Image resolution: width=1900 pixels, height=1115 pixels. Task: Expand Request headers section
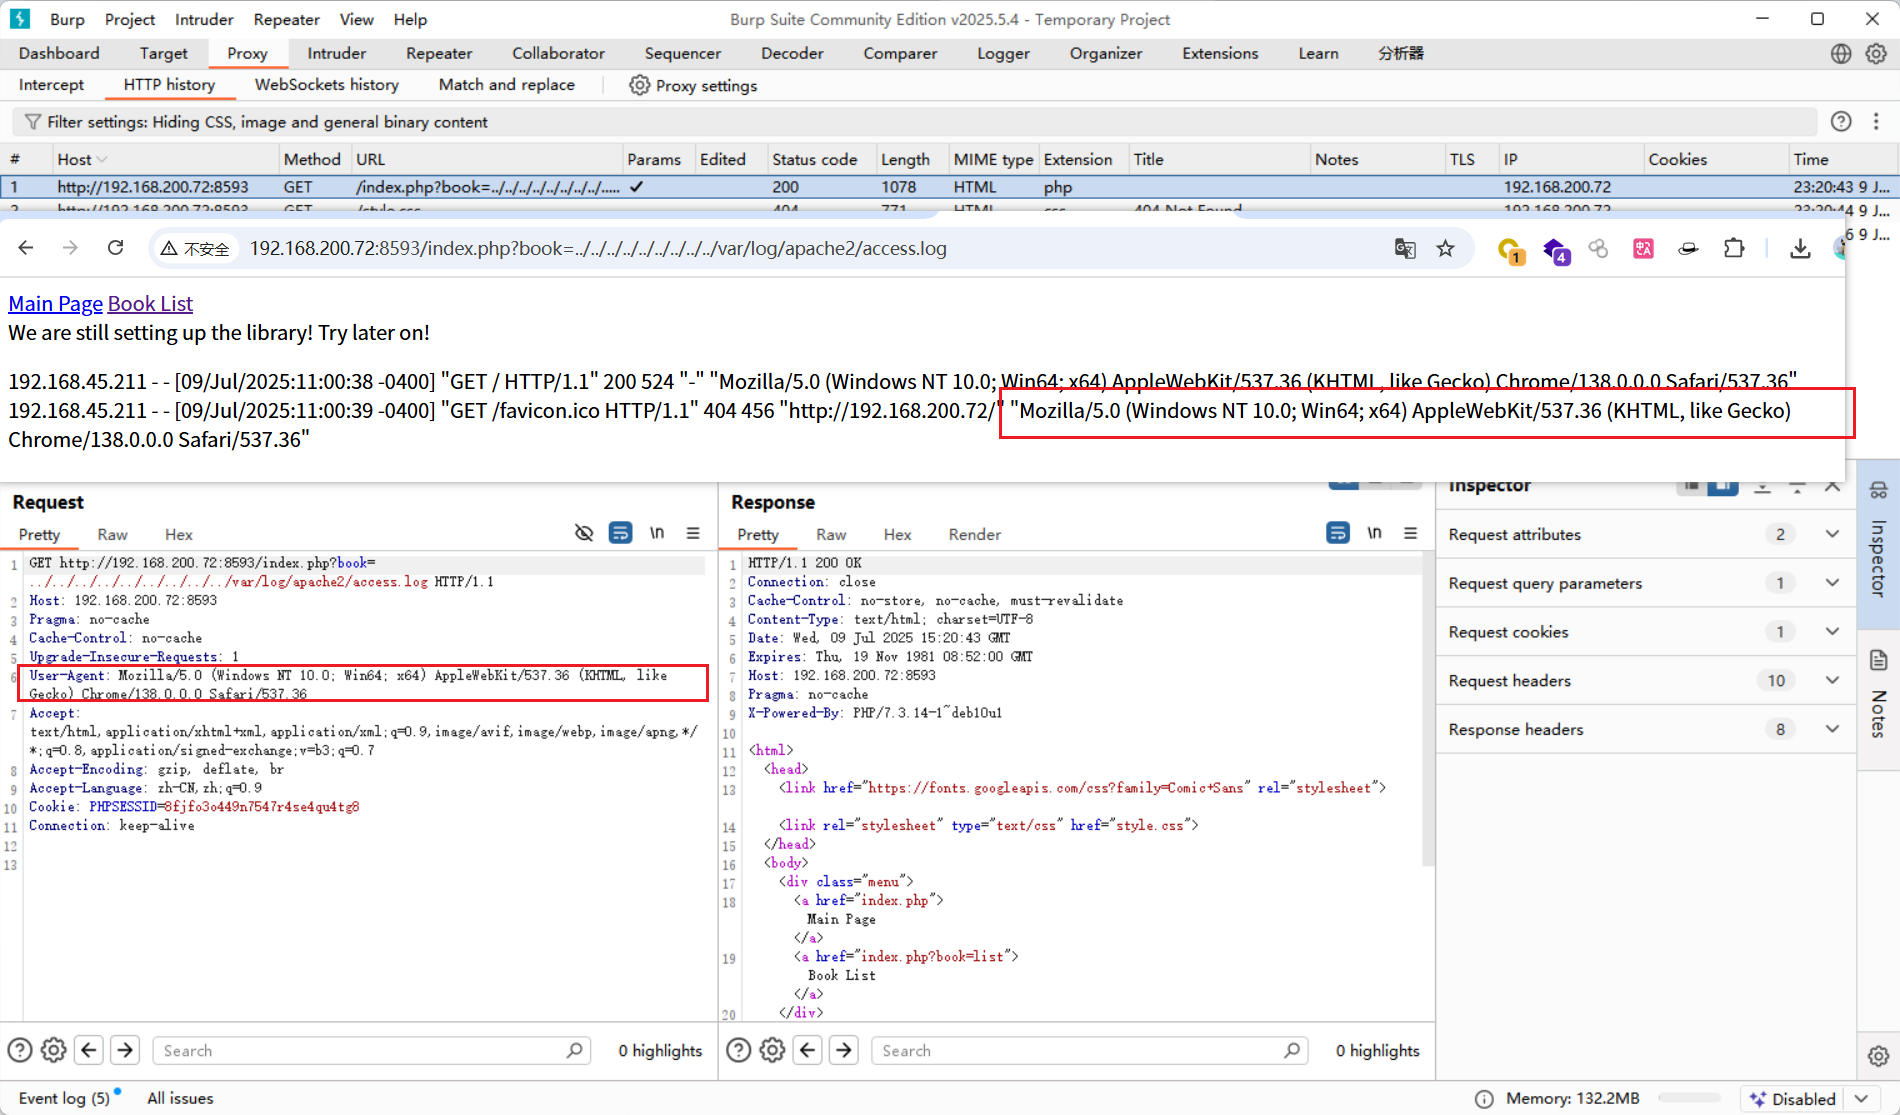coord(1832,681)
